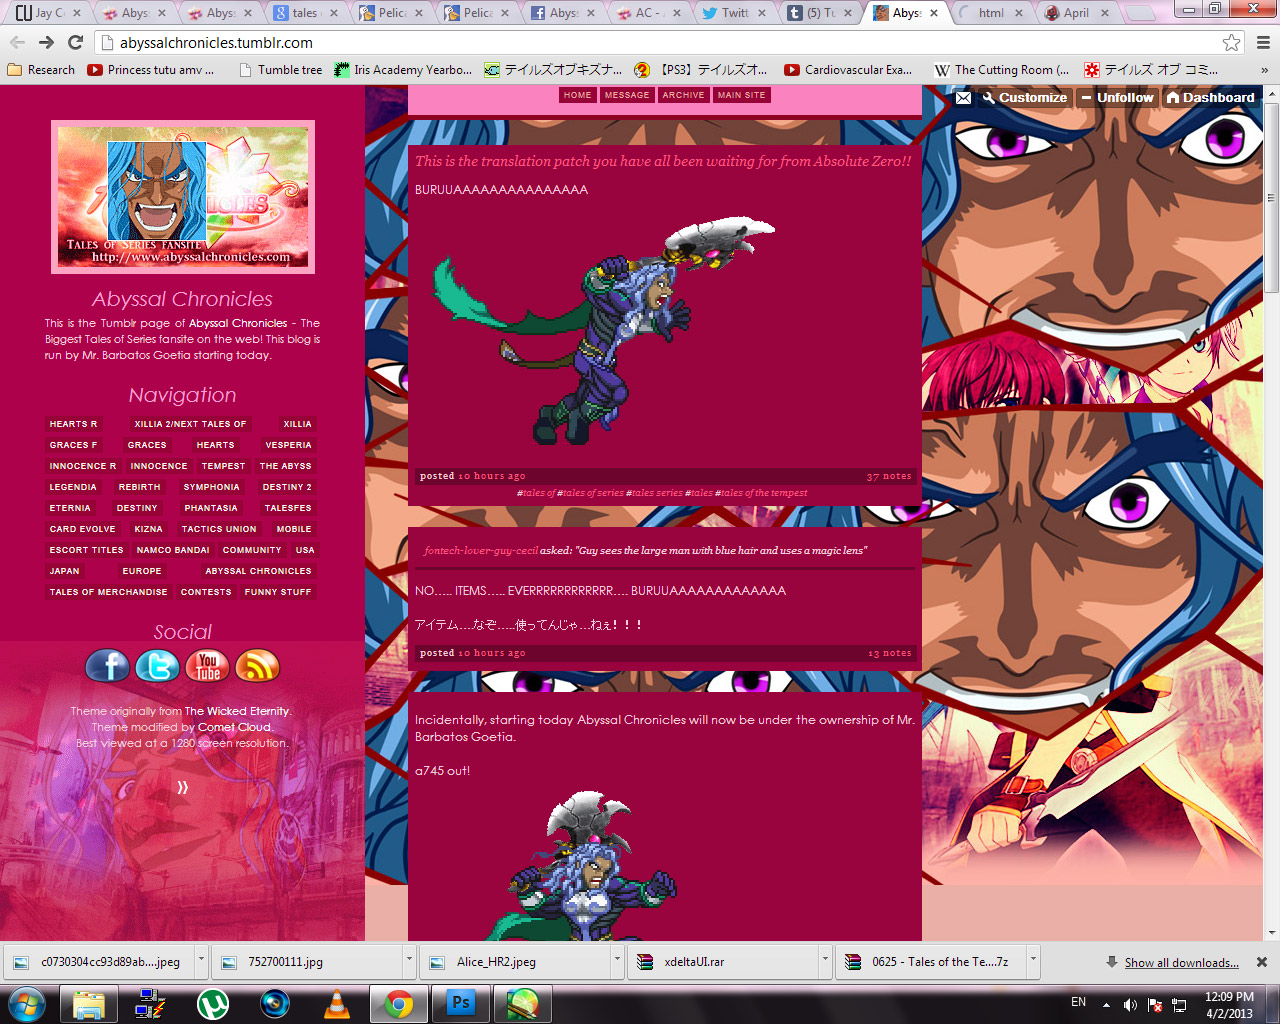1280x1024 pixels.
Task: Open the Windows Start menu
Action: [x=25, y=1003]
